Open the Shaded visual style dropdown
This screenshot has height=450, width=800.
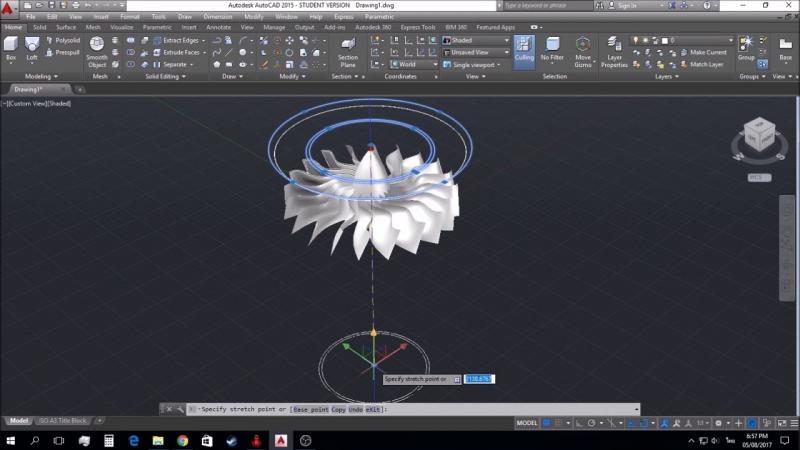tap(476, 40)
